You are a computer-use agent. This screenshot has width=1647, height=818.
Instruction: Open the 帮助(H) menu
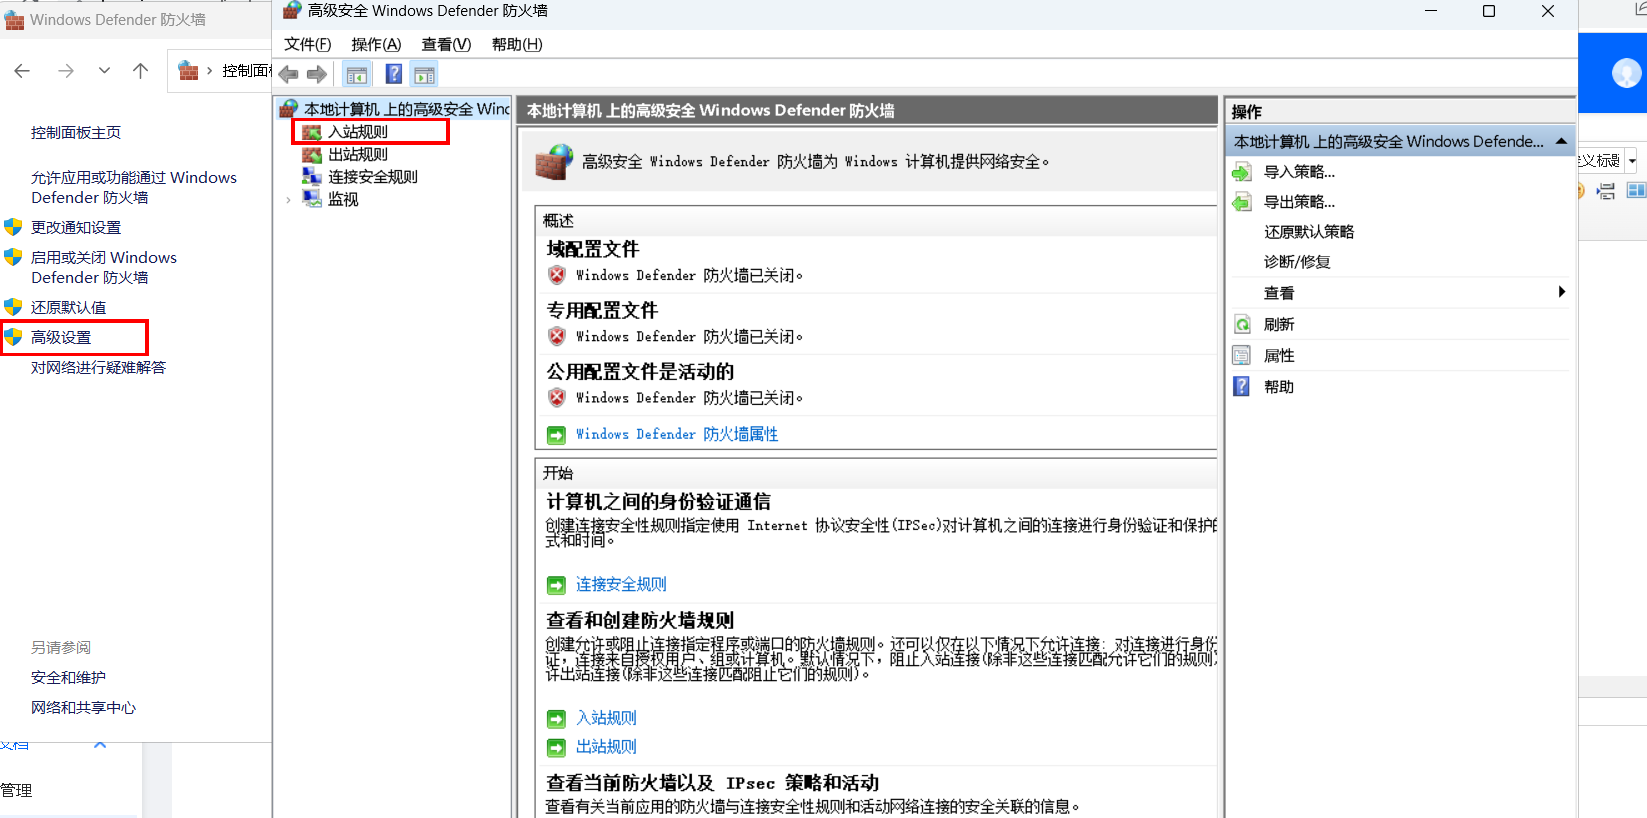coord(517,44)
